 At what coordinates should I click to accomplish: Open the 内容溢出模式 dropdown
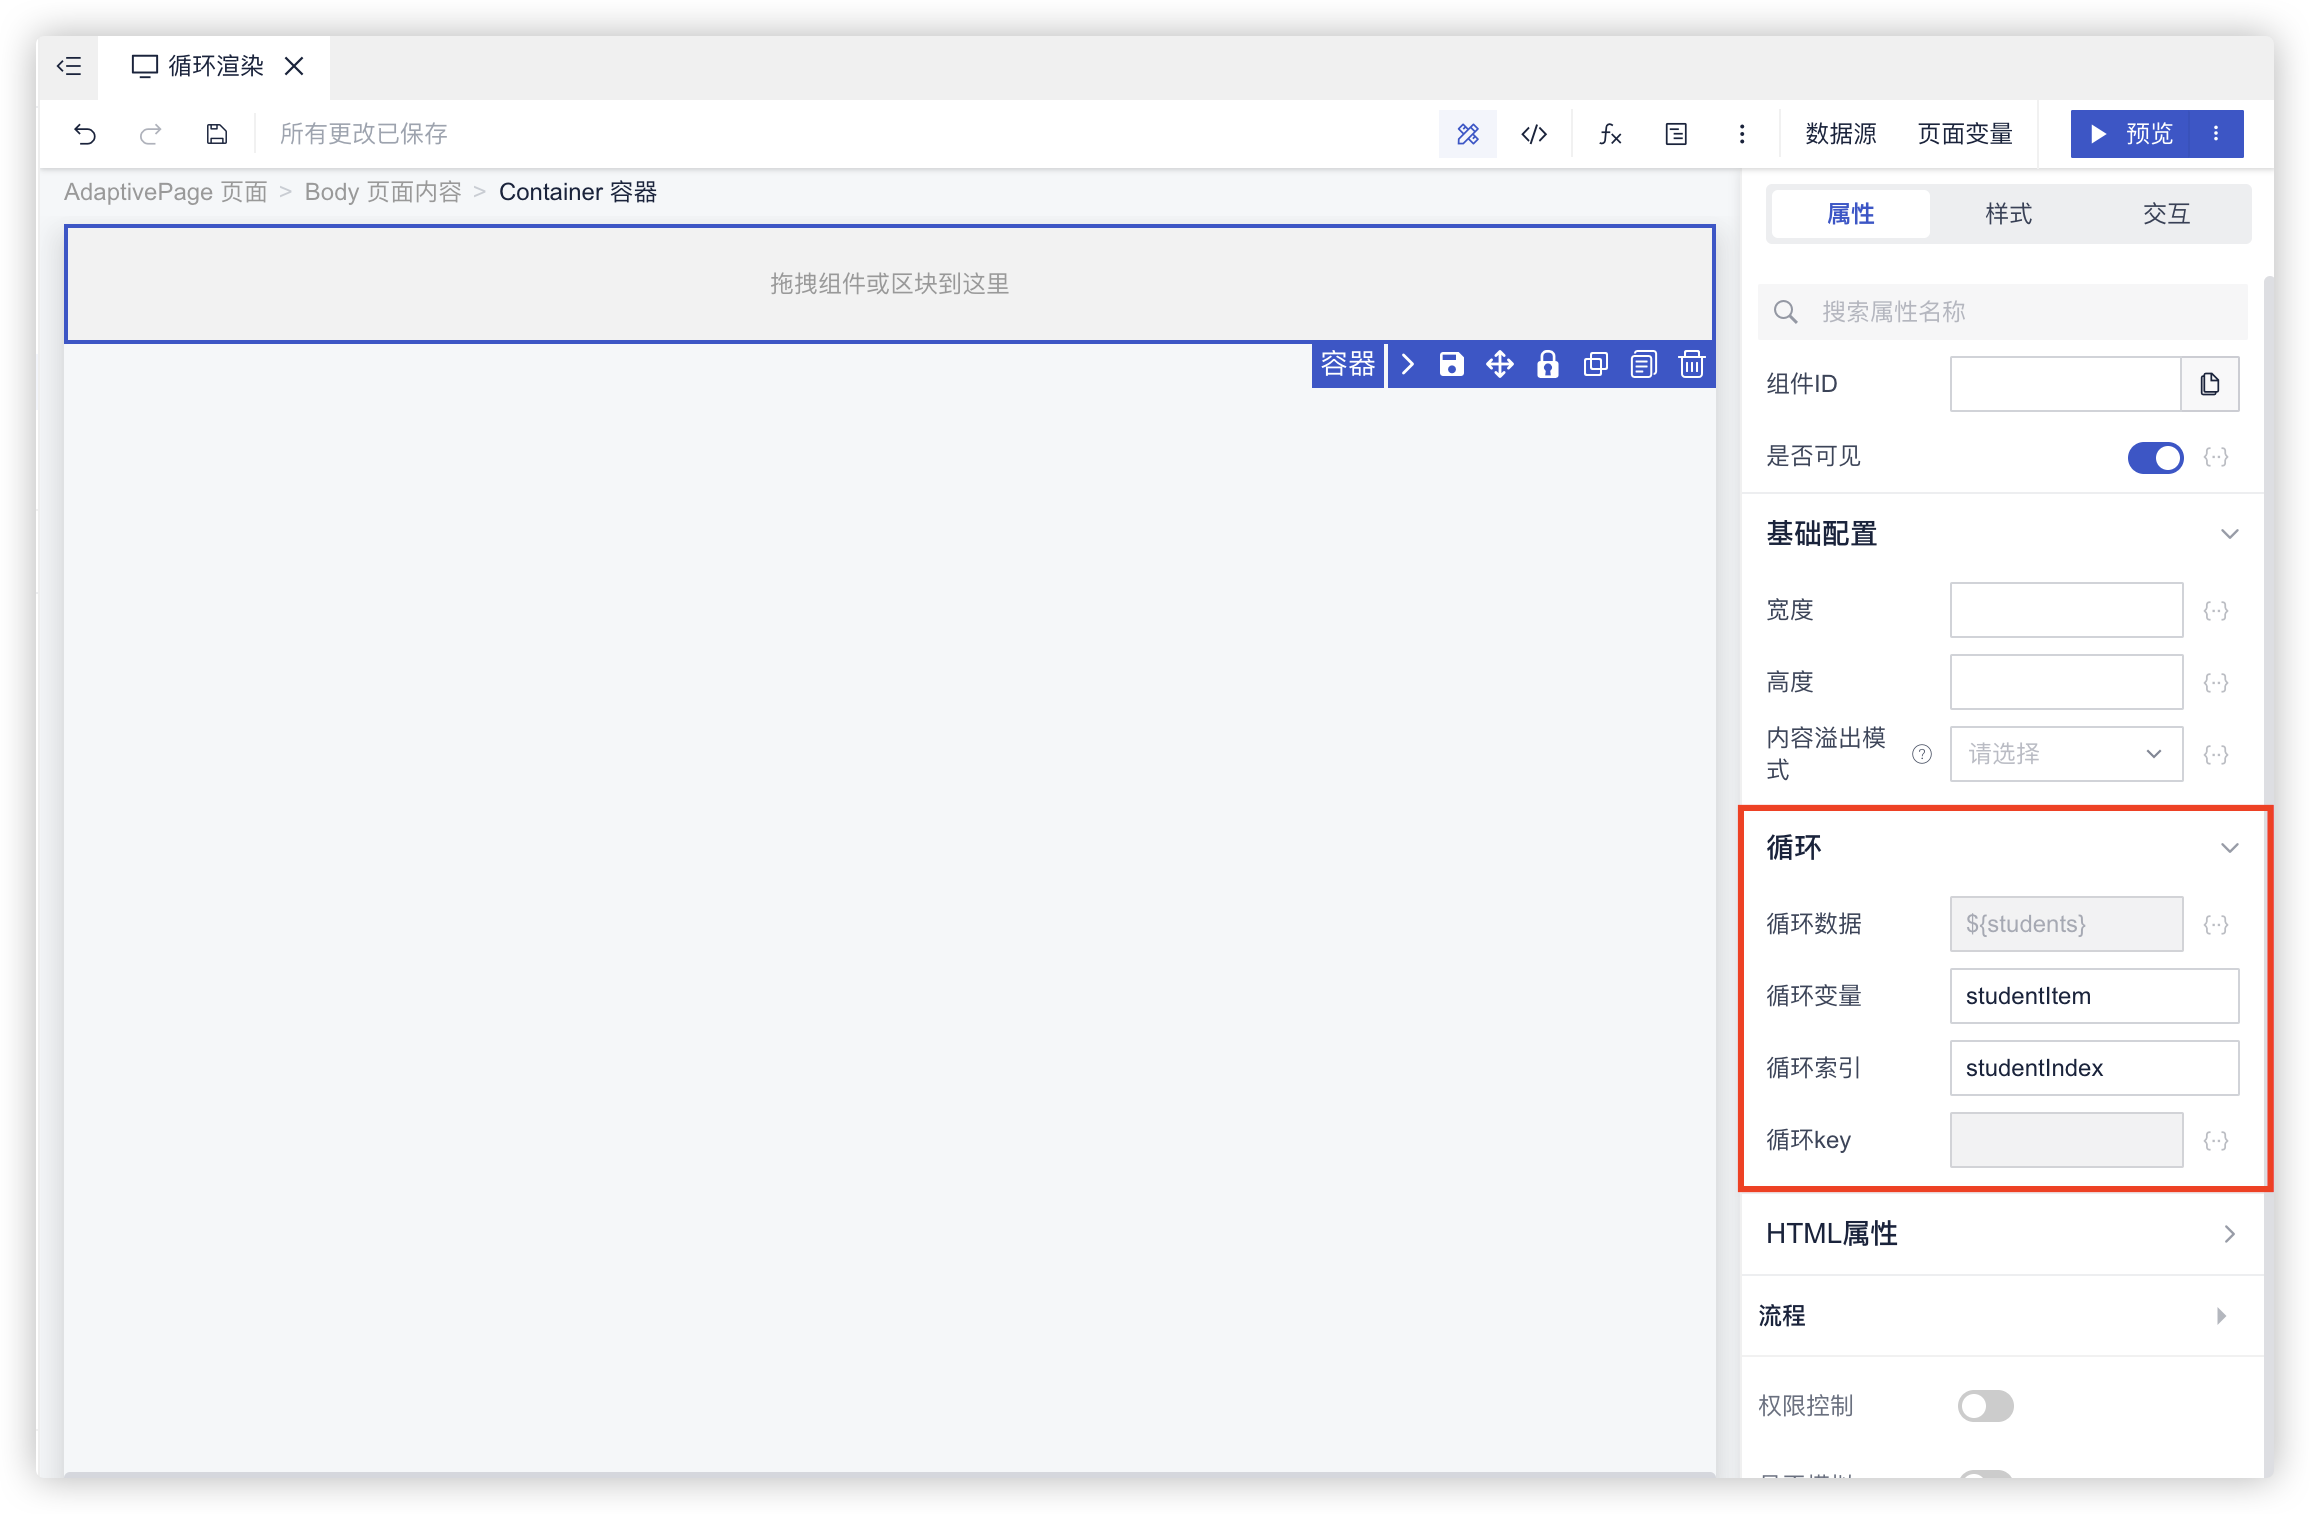point(2065,754)
